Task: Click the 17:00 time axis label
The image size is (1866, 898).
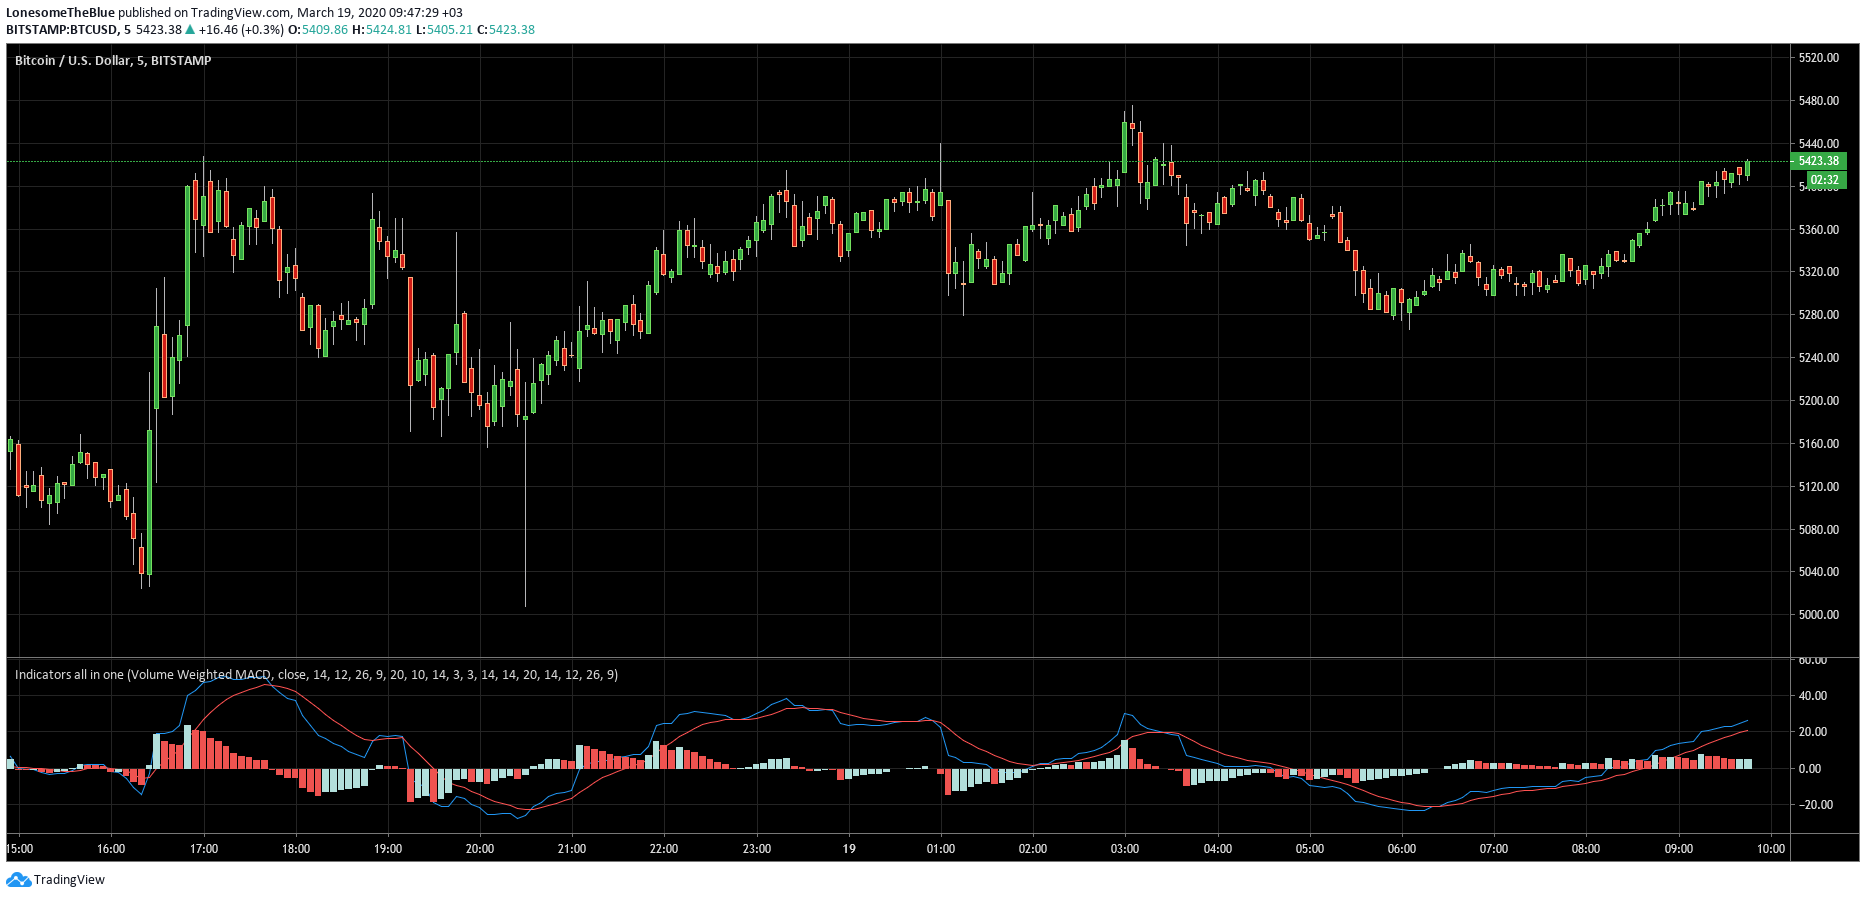Action: coord(204,849)
